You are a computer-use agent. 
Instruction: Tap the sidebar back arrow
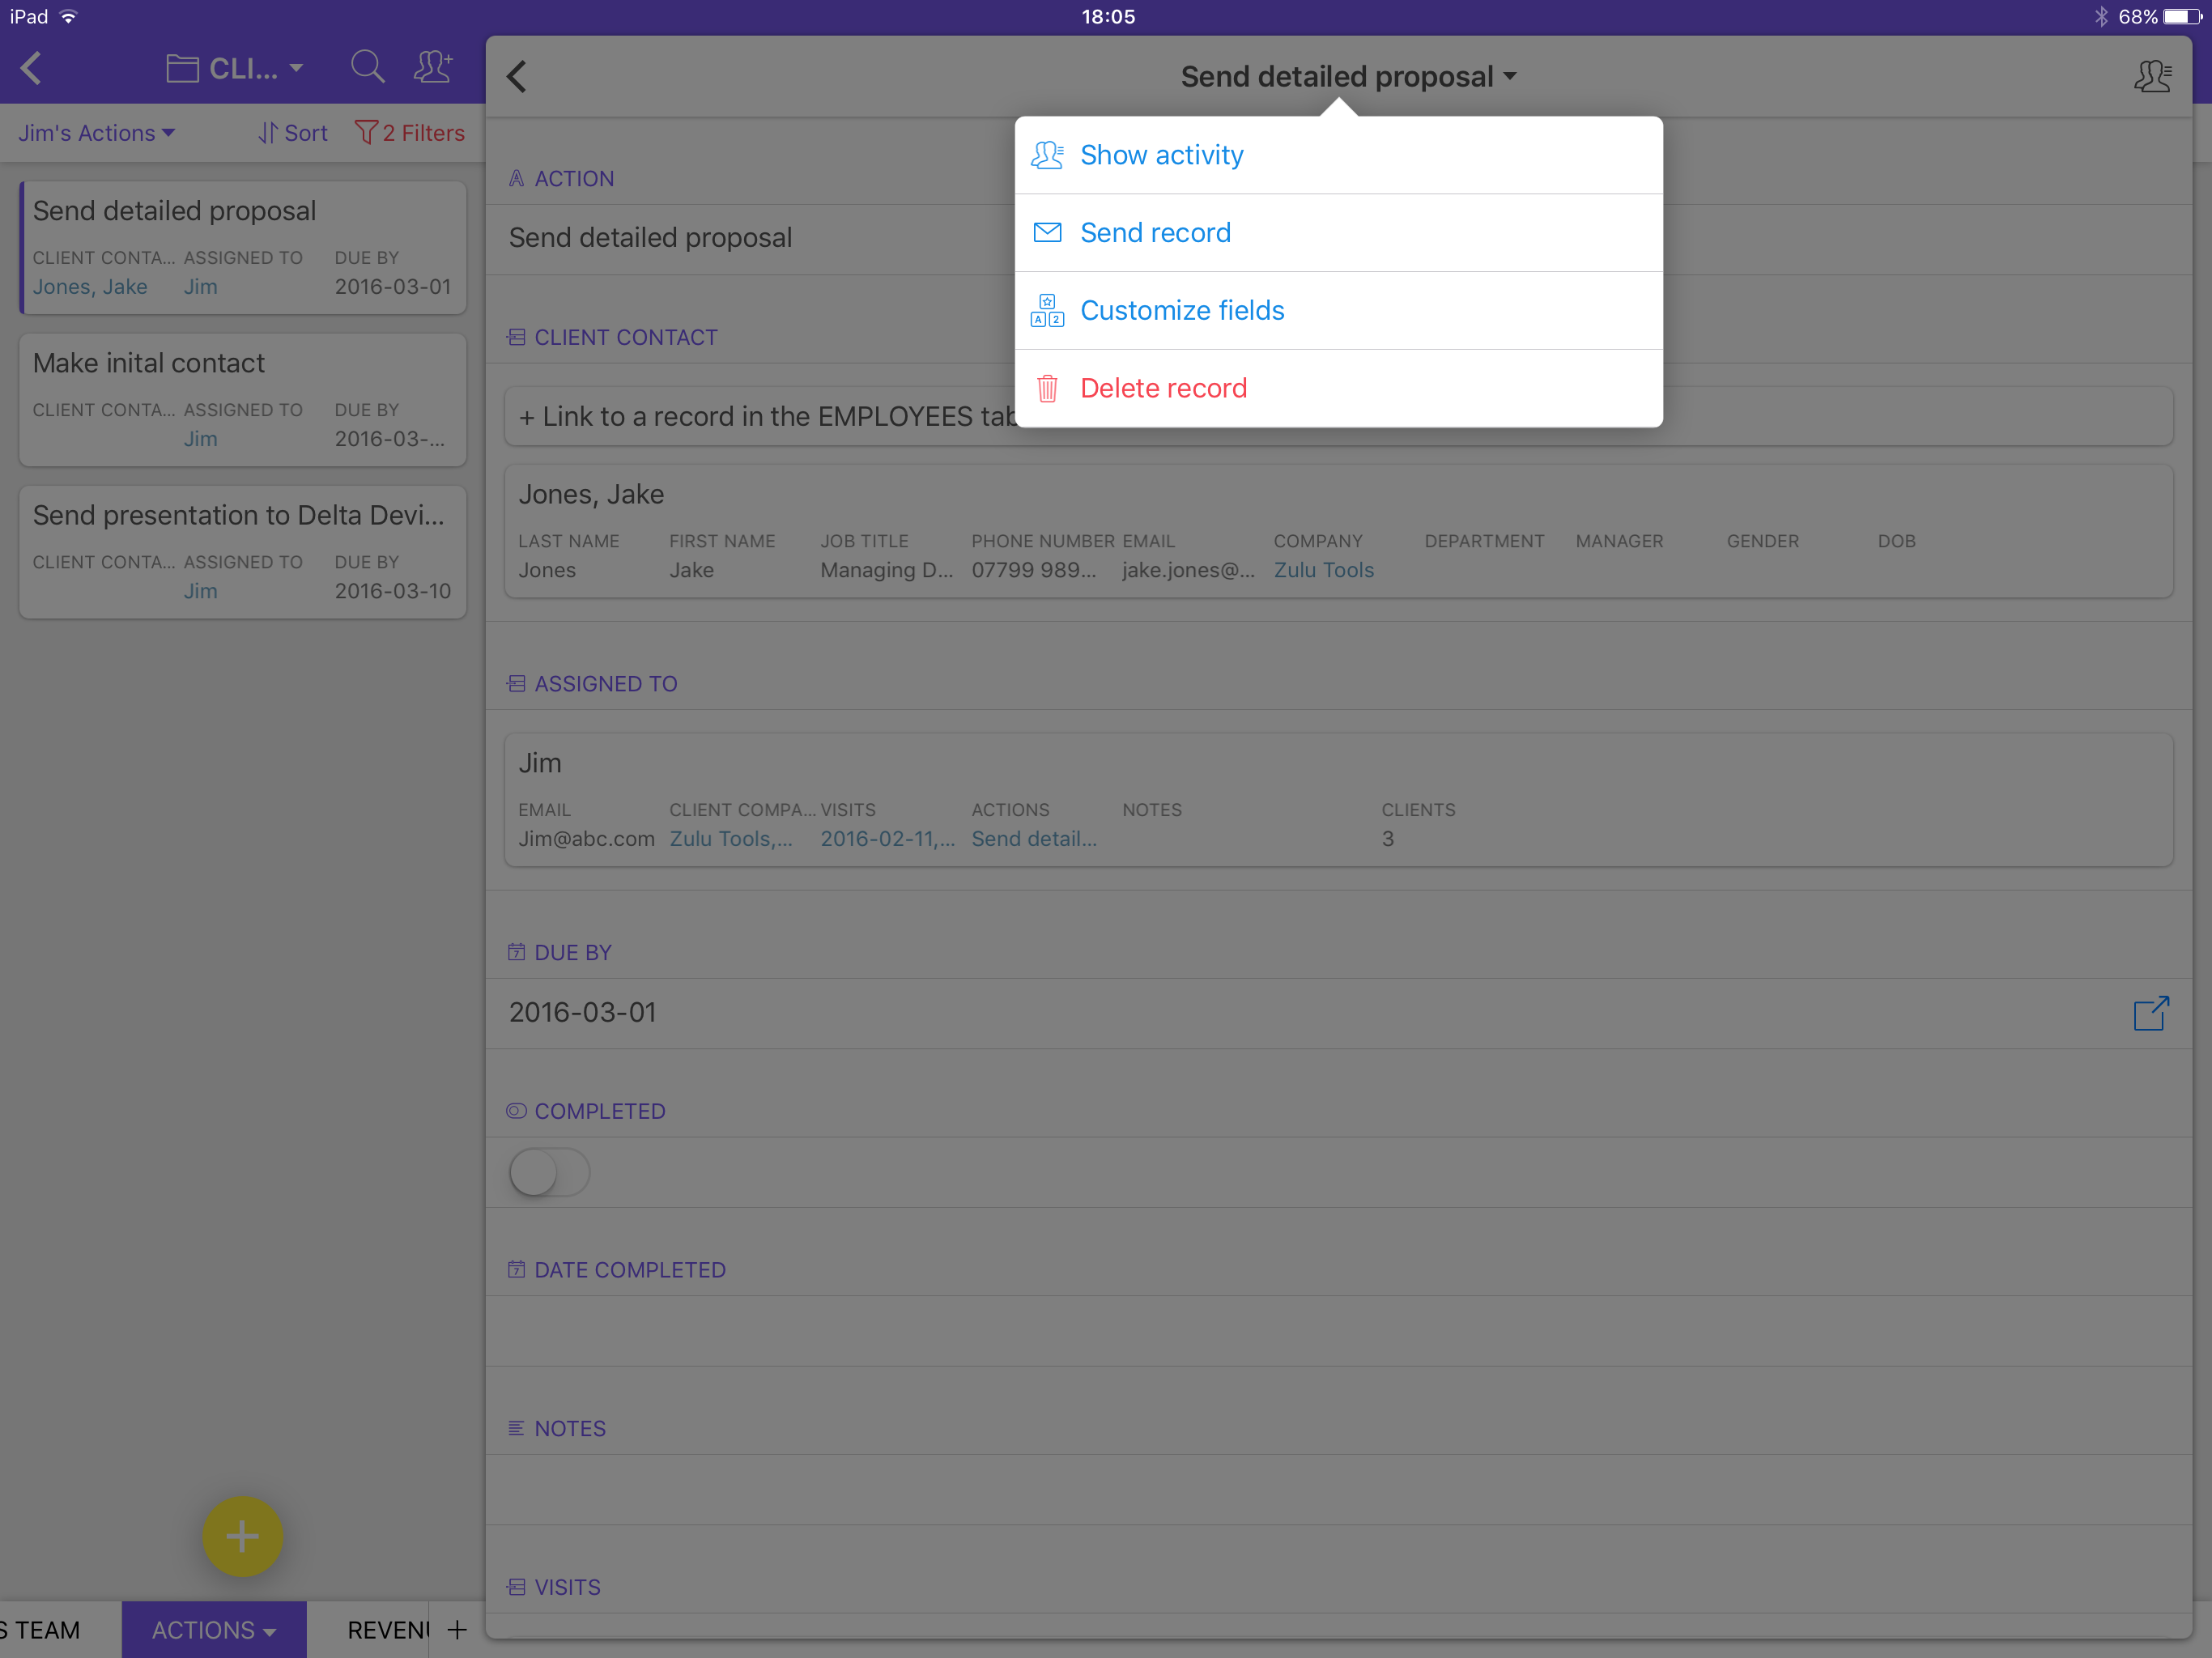click(x=32, y=68)
